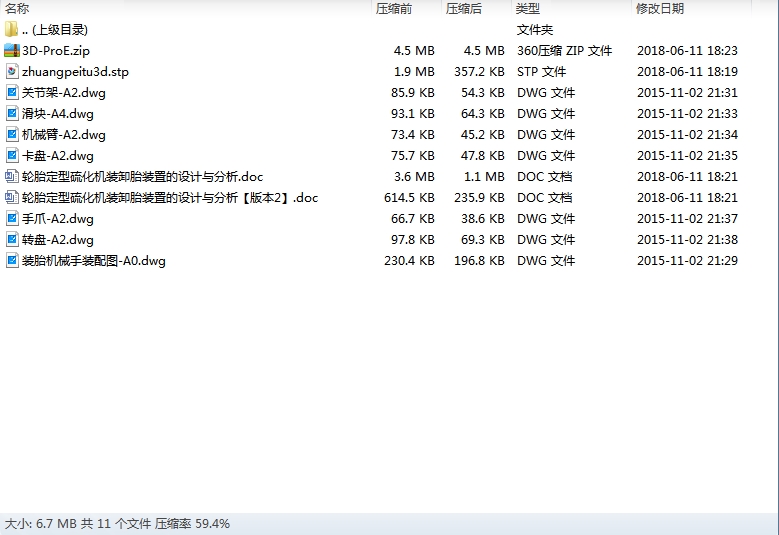Select the file name 关节架-A2.dwg
Viewport: 779px width, 535px height.
click(64, 93)
